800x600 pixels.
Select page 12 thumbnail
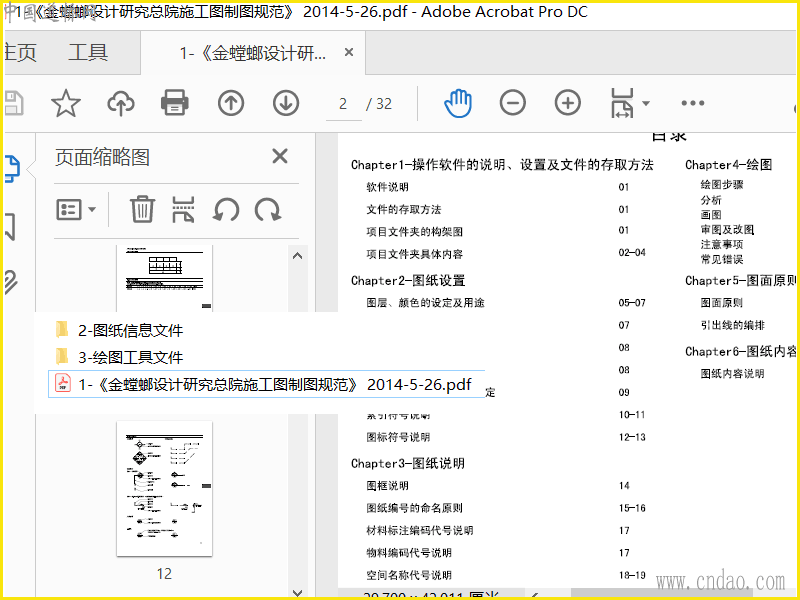point(164,489)
